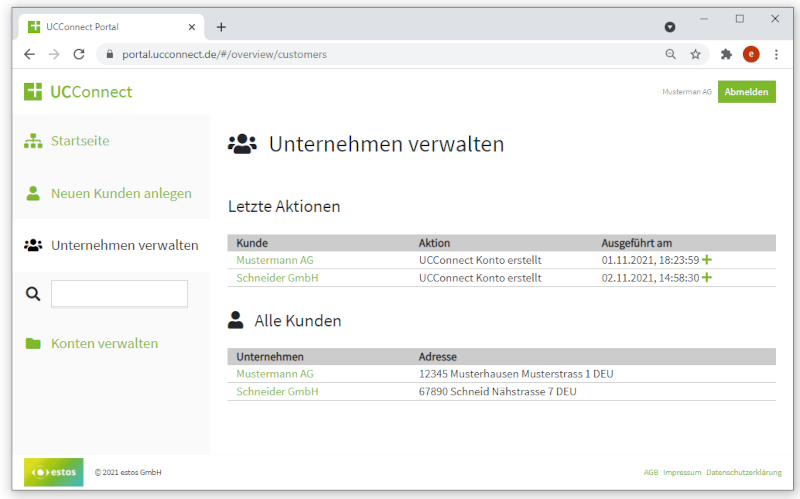800x499 pixels.
Task: Click the folder icon for Konten verwalten
Action: (x=33, y=344)
